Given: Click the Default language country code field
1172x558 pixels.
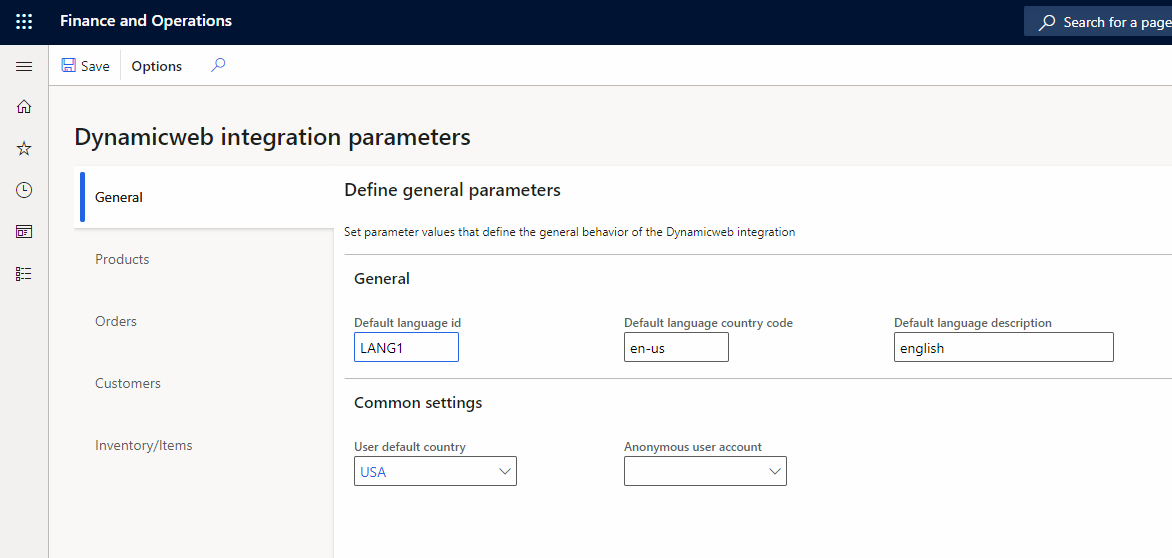Looking at the screenshot, I should [x=676, y=348].
